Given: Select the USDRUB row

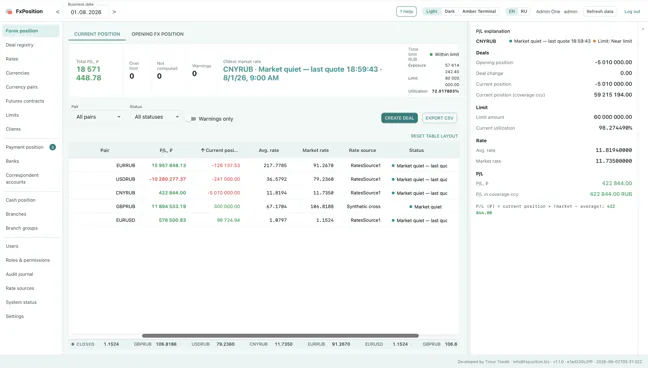Looking at the screenshot, I should (x=264, y=179).
